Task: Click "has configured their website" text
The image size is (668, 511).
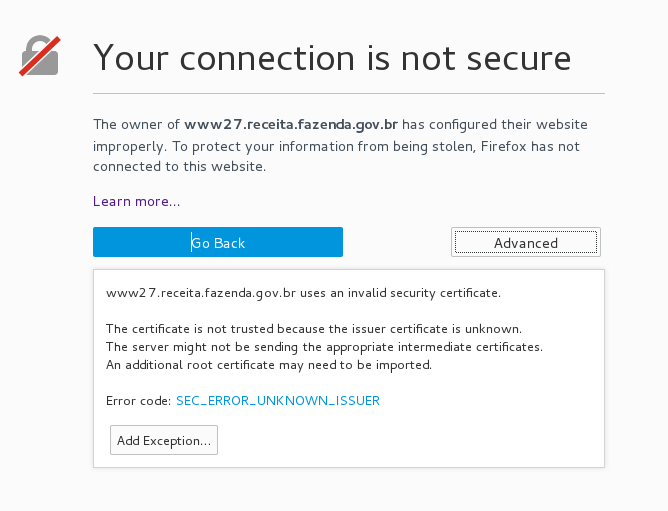Action: pyautogui.click(x=495, y=124)
